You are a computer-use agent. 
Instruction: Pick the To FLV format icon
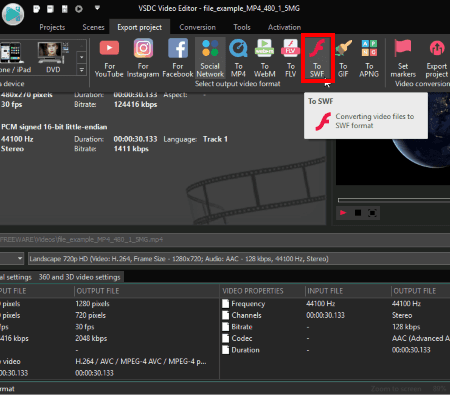click(291, 58)
